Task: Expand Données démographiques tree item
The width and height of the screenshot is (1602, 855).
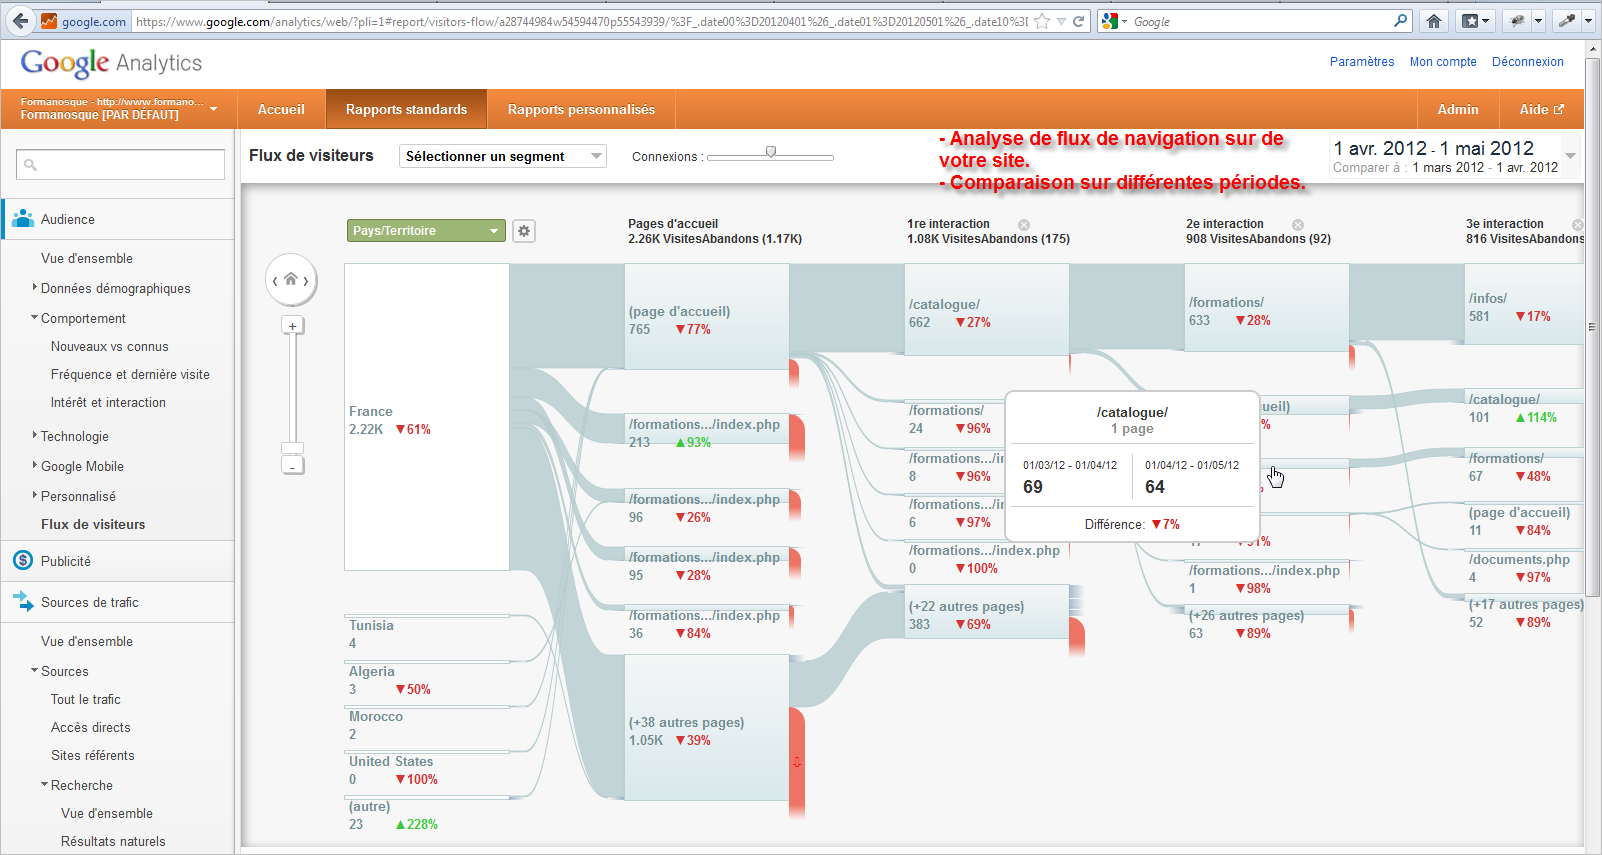Action: (35, 288)
